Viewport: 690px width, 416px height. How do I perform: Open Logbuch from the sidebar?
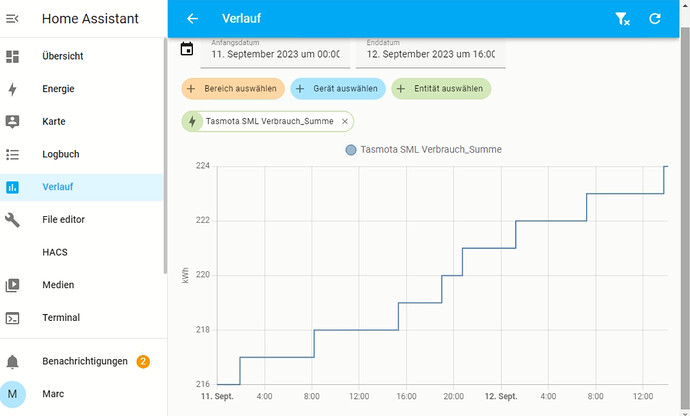coord(60,154)
